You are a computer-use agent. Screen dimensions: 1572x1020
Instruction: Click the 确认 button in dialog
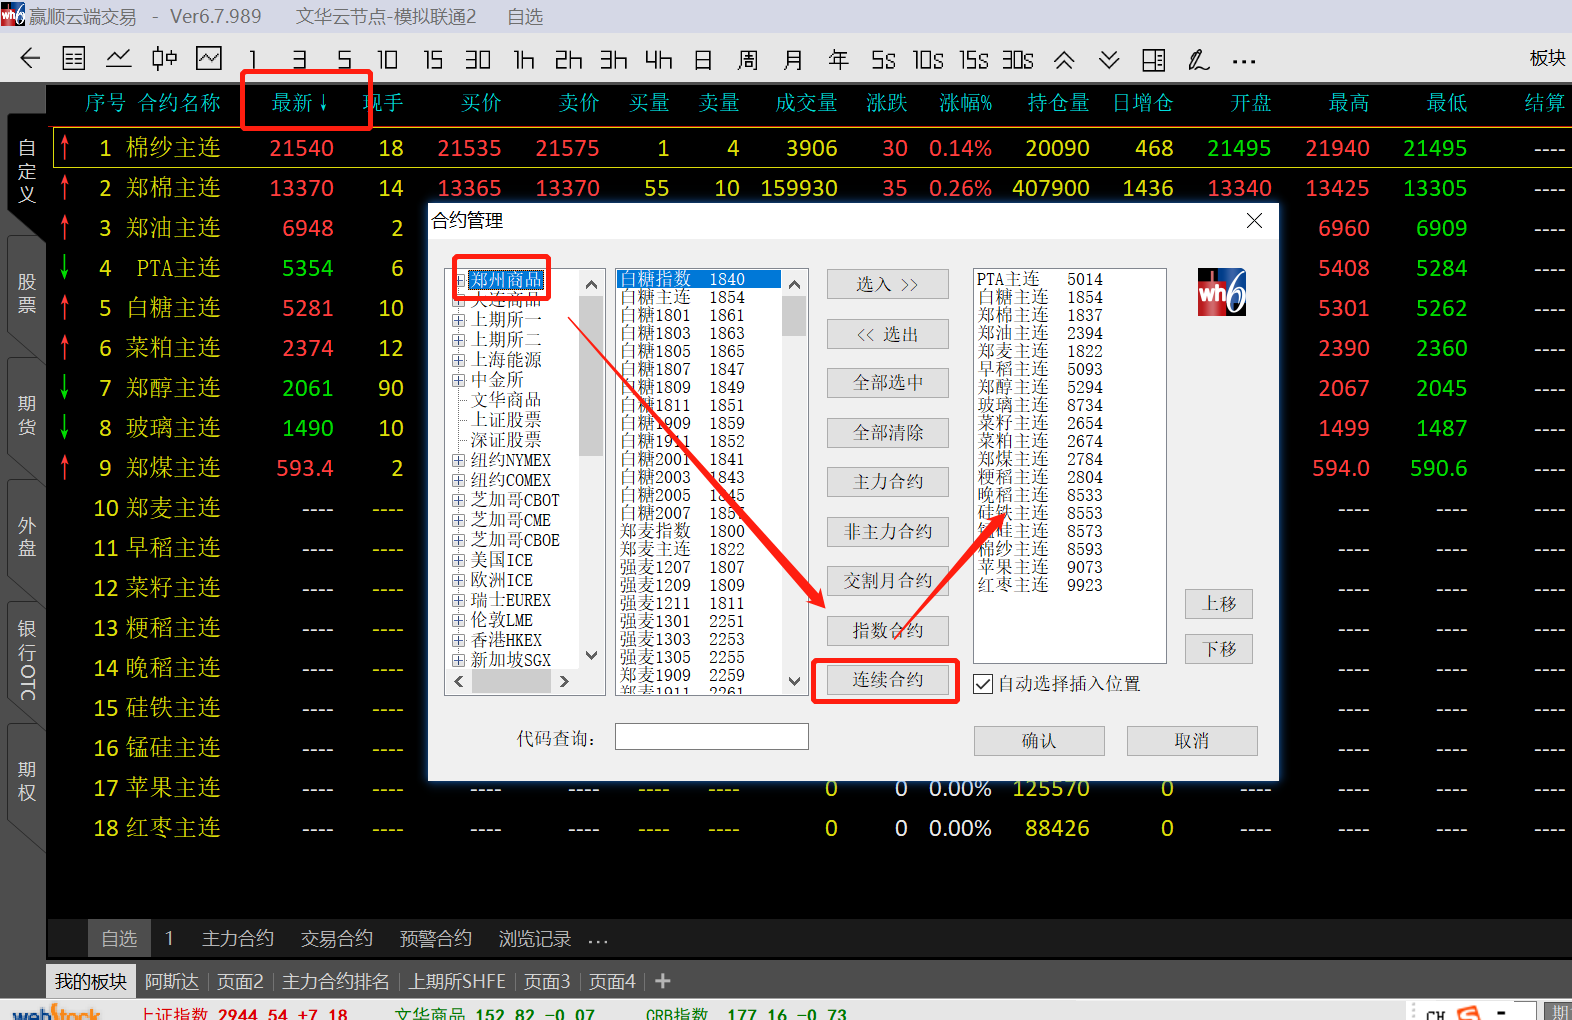click(x=1039, y=741)
